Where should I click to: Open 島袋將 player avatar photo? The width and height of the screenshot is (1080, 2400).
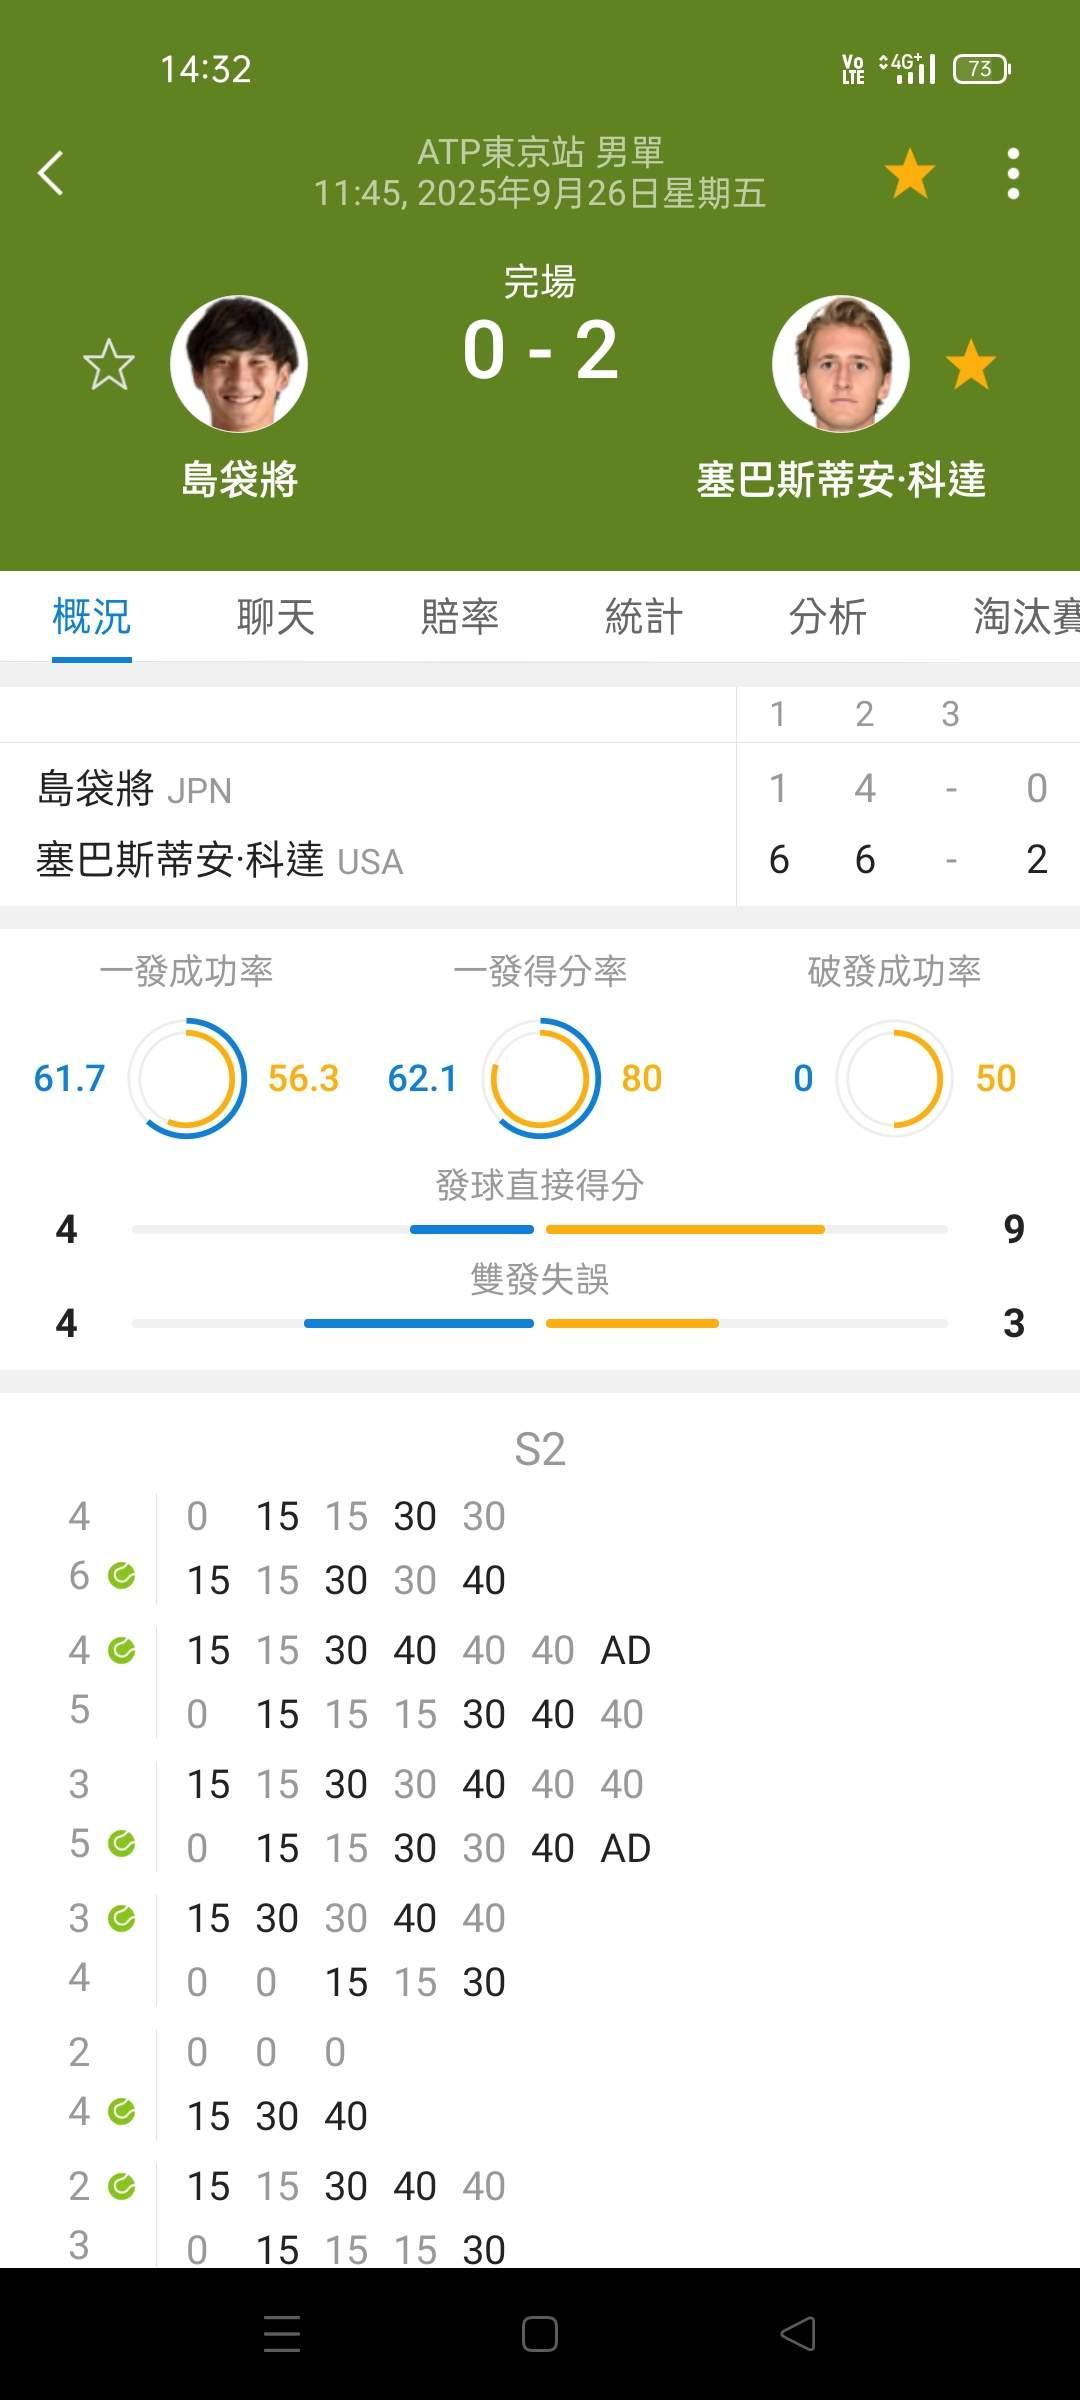(x=239, y=364)
